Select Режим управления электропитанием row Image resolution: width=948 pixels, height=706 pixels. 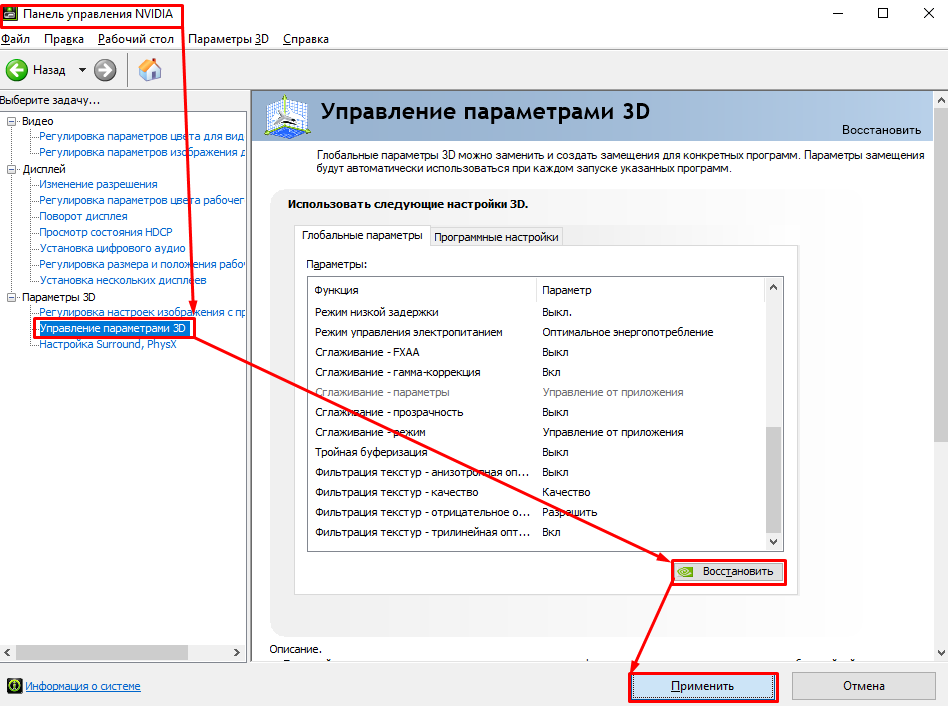click(536, 332)
